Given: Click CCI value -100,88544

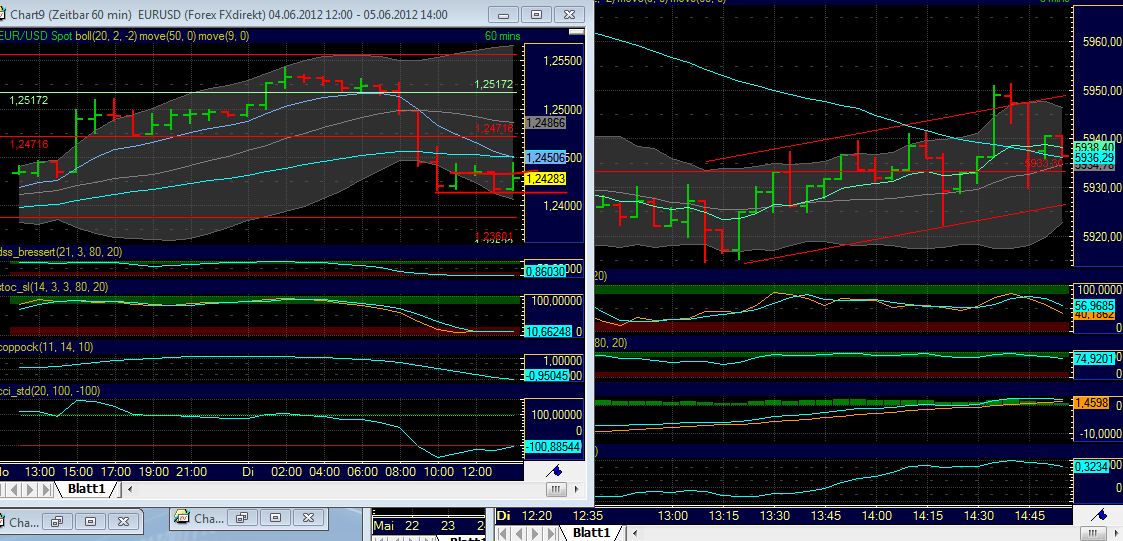Looking at the screenshot, I should point(552,447).
